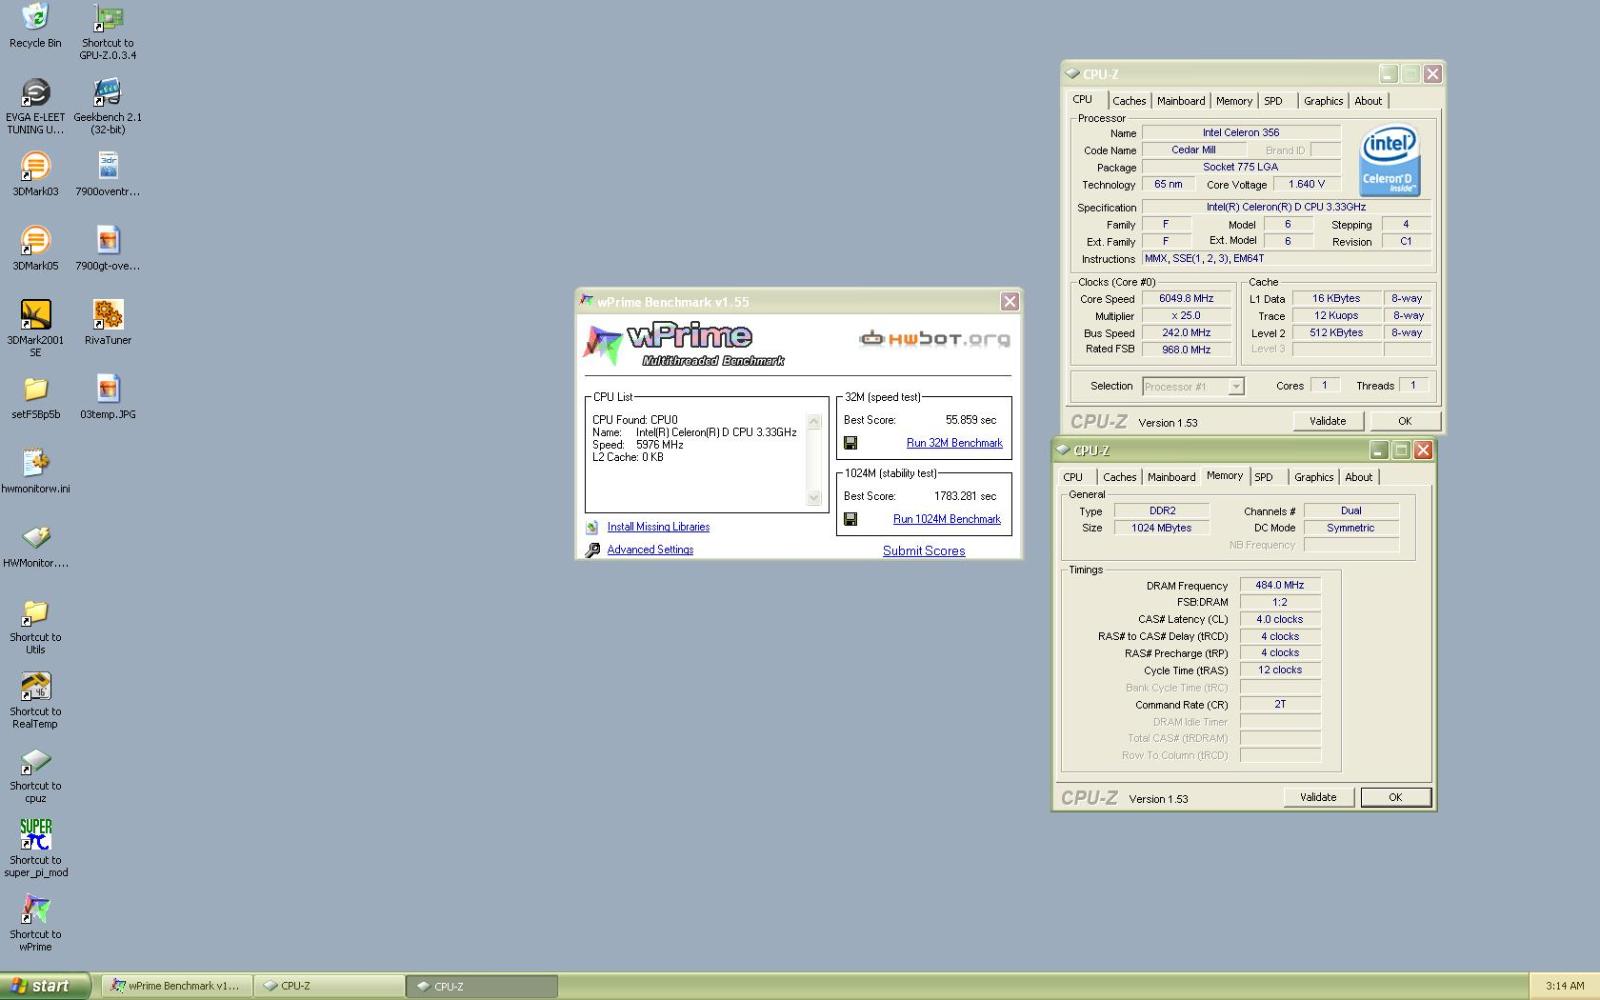Open the Advanced Settings link
The height and width of the screenshot is (1000, 1600).
(650, 550)
